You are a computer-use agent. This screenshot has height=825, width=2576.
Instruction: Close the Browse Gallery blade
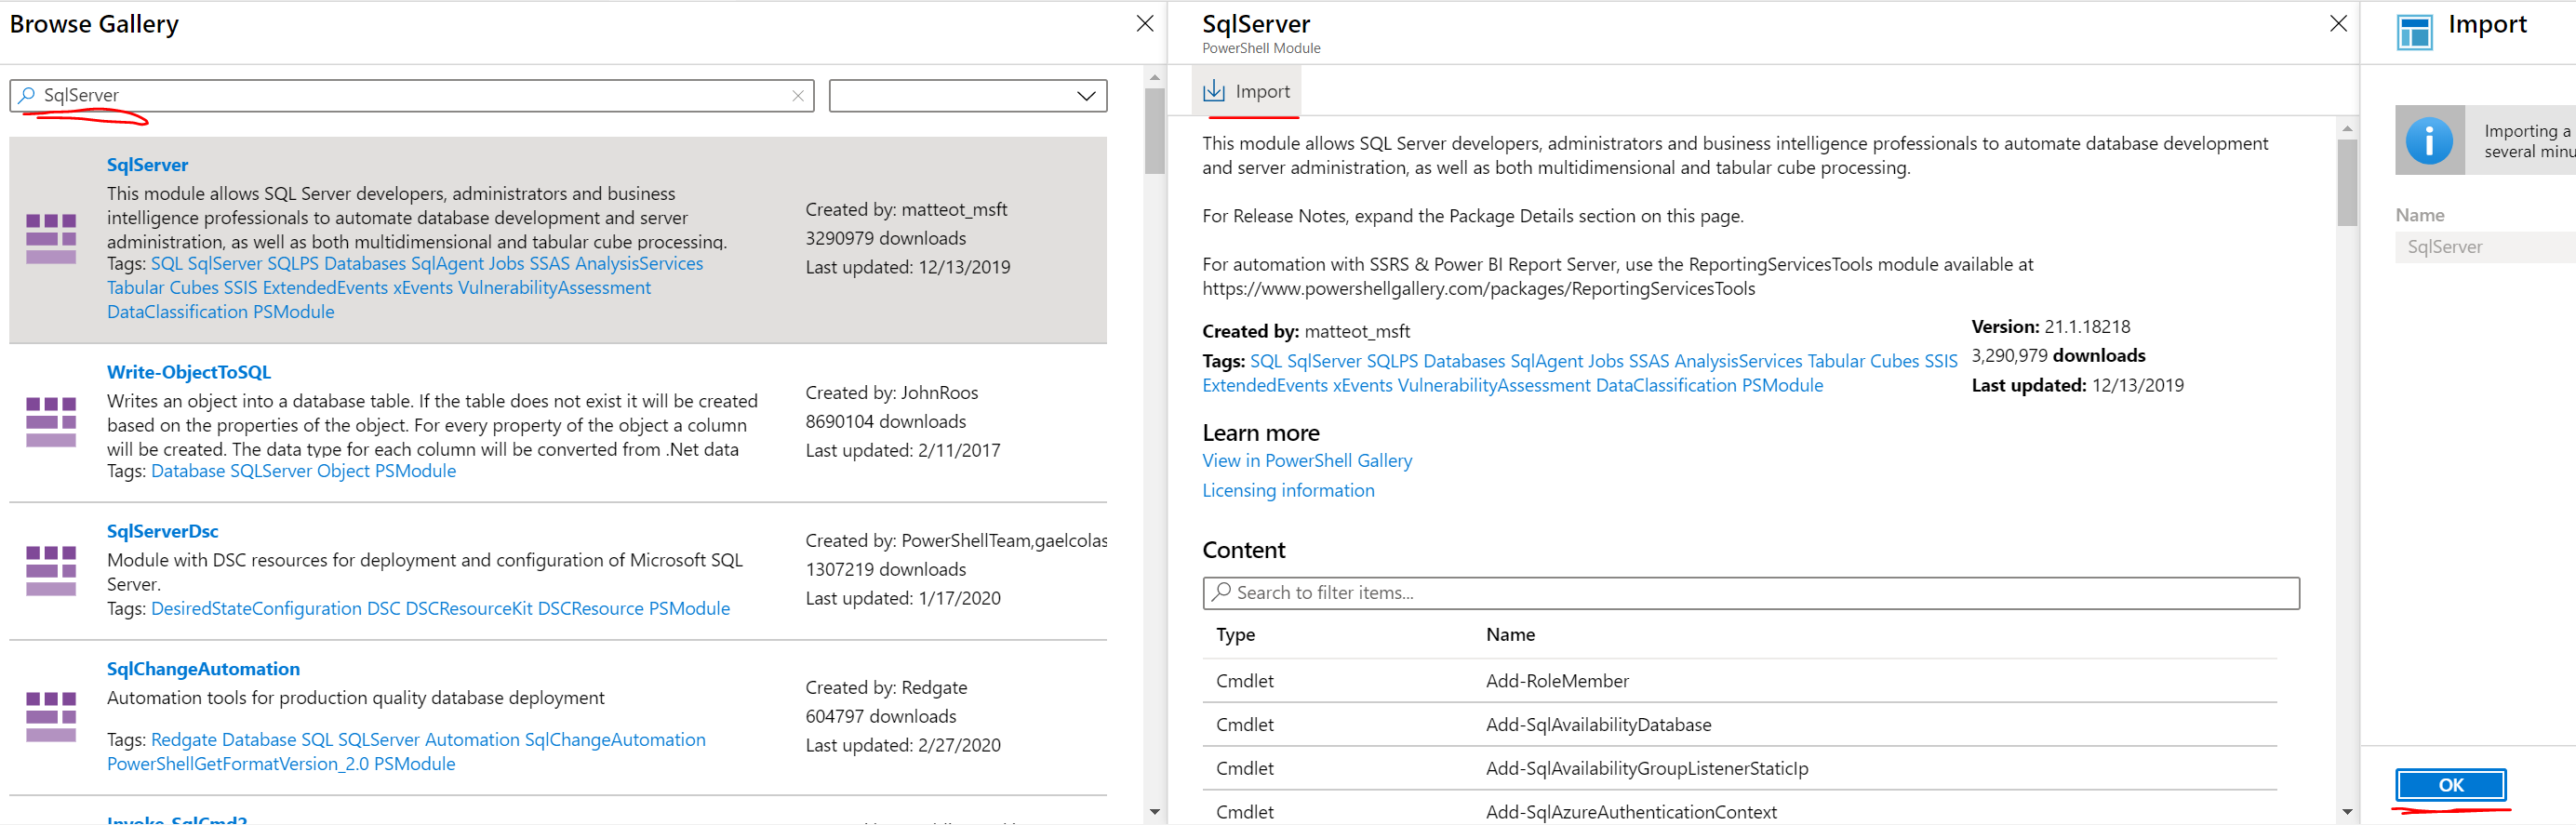(1145, 24)
